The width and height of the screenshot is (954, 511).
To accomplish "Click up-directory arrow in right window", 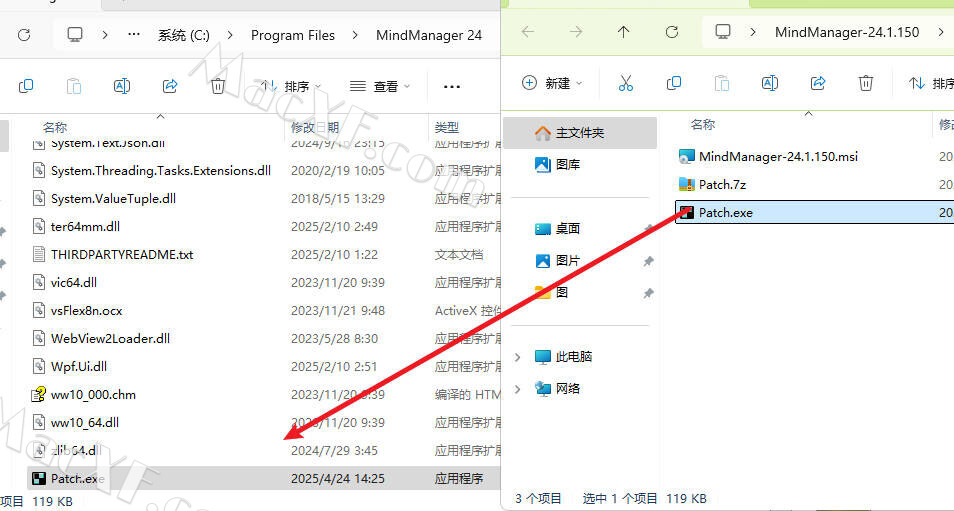I will tap(624, 32).
